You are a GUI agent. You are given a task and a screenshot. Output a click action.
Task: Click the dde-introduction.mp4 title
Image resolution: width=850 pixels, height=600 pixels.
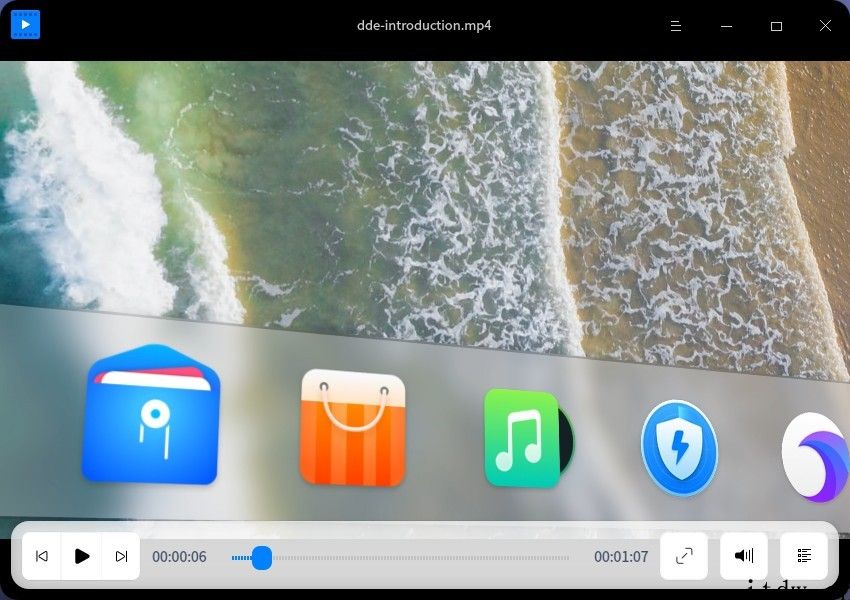point(424,25)
